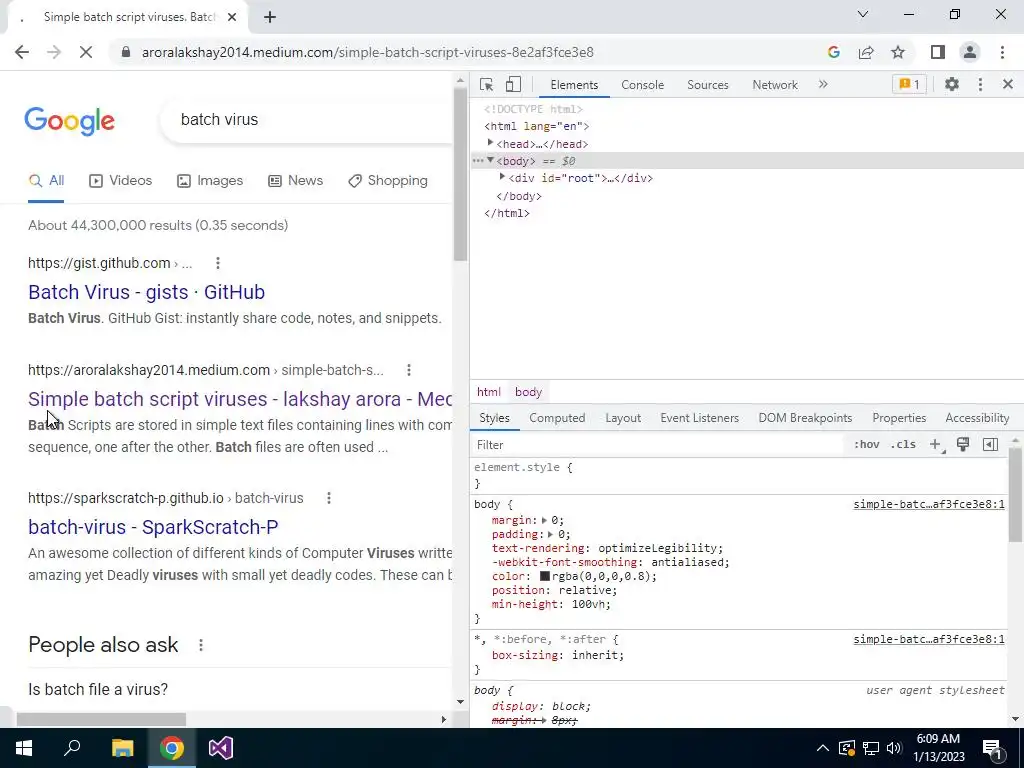Image resolution: width=1024 pixels, height=768 pixels.
Task: Open Chrome's three-dot menu
Action: click(1002, 52)
